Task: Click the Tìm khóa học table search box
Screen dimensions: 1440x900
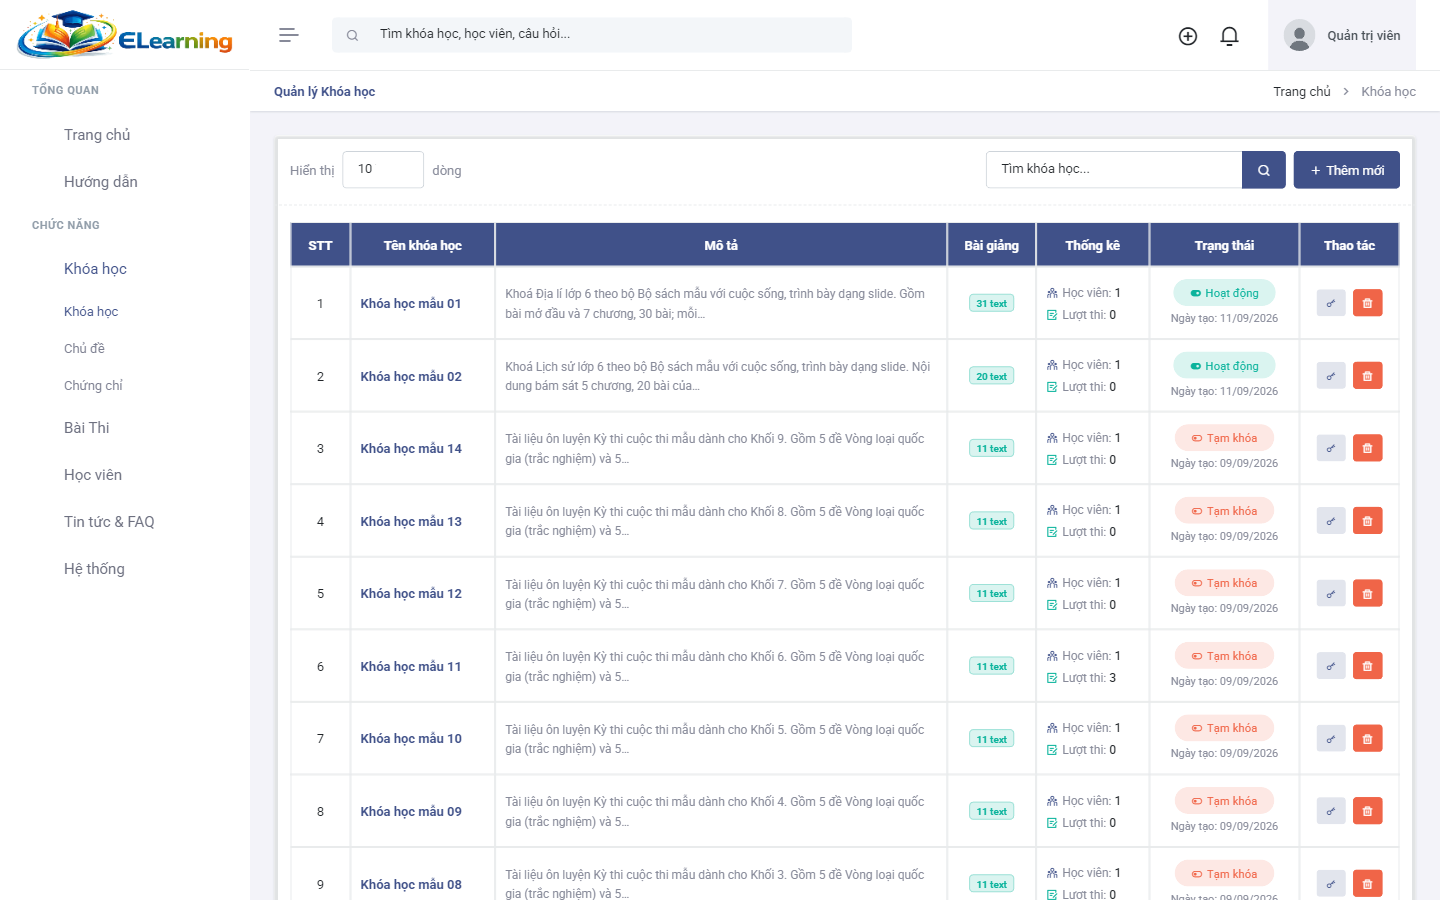Action: click(1114, 170)
